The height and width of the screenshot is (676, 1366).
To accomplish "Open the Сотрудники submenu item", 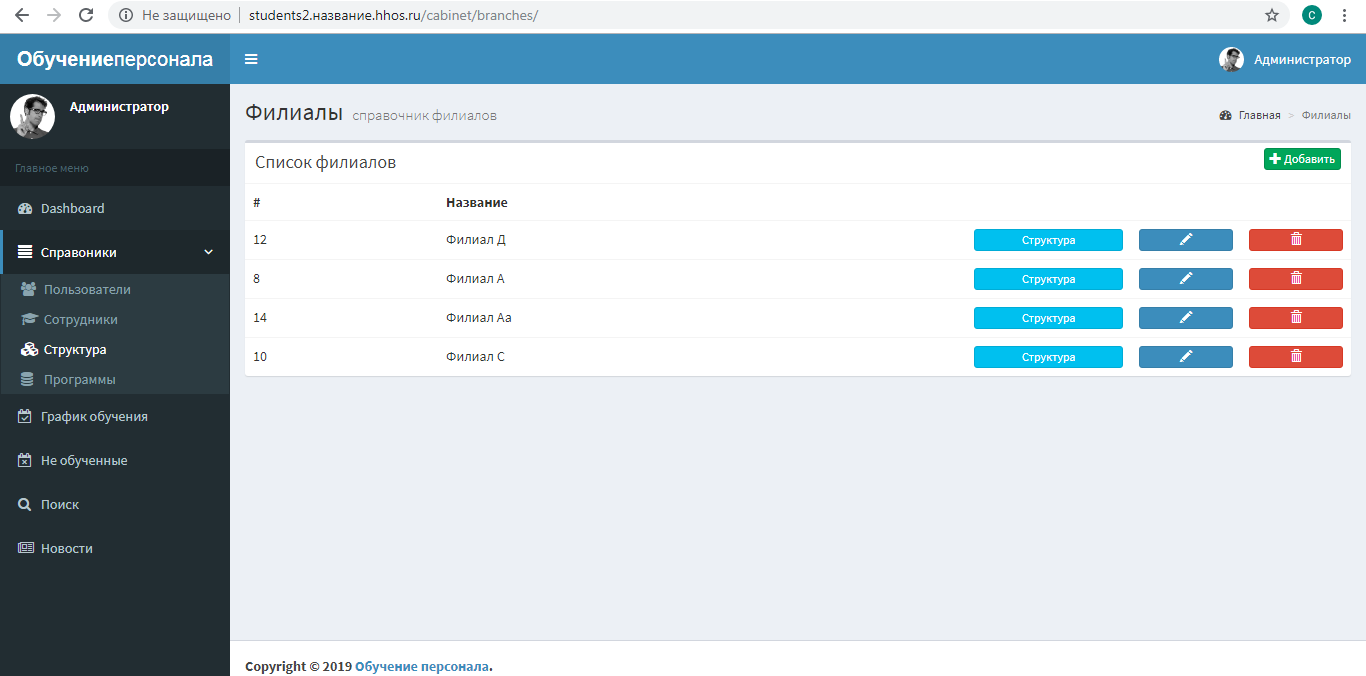I will pyautogui.click(x=115, y=320).
